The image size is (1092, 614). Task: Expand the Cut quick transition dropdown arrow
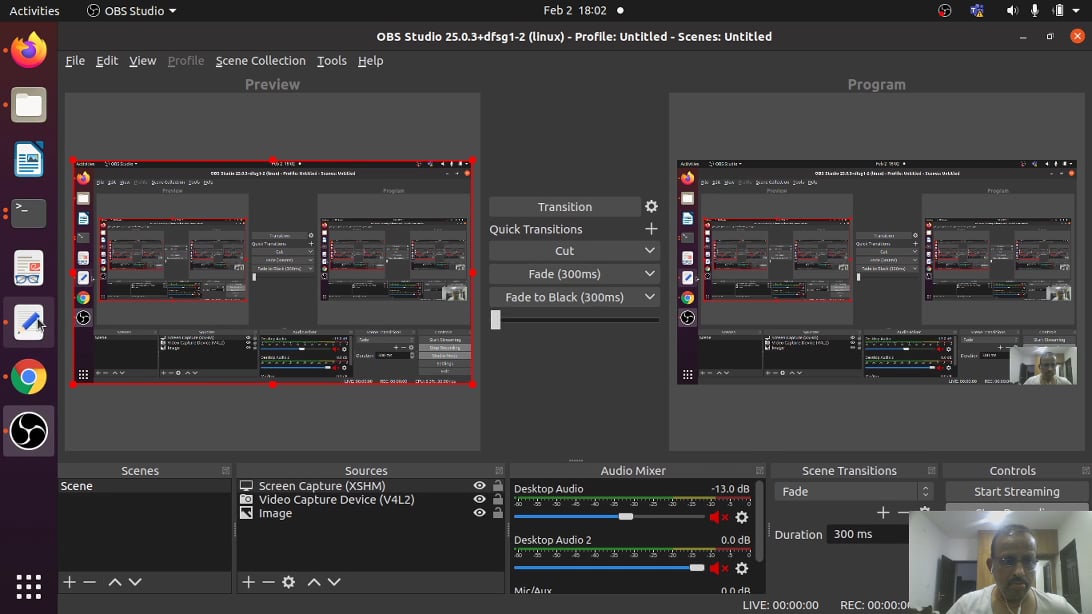click(x=650, y=251)
